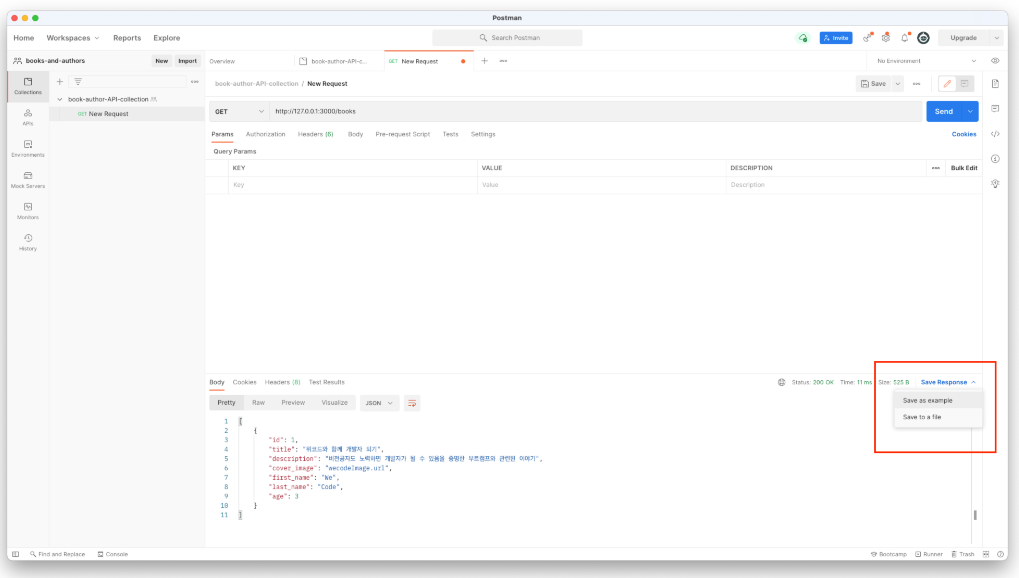Click the user avatar icon

point(923,38)
